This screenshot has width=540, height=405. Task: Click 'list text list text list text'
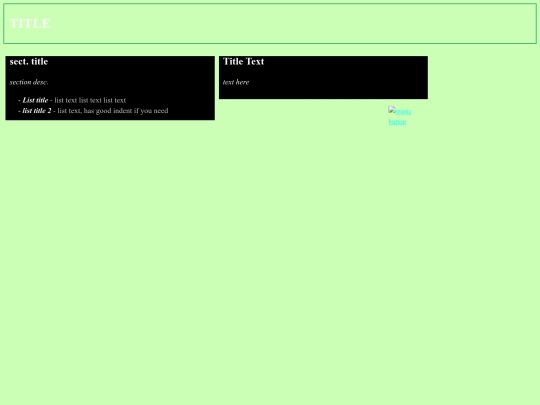90,100
